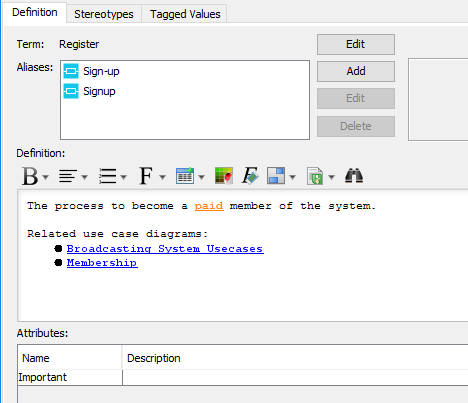Click the bullet list icon
Viewport: 468px width, 403px height.
(108, 176)
